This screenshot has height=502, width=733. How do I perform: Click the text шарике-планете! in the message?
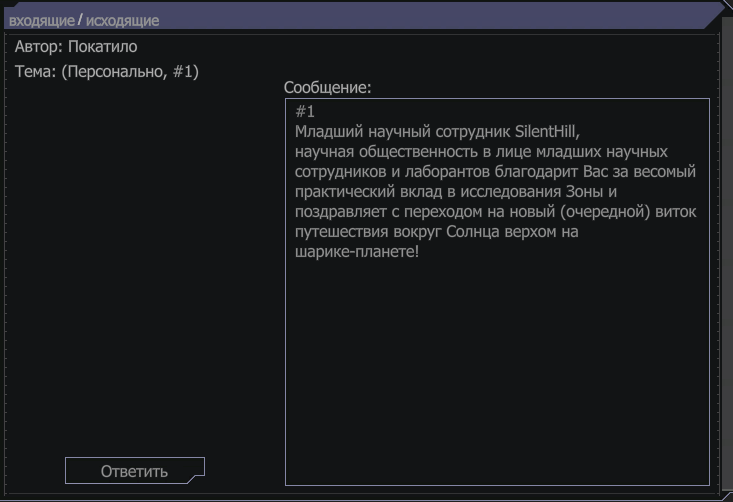pyautogui.click(x=357, y=252)
